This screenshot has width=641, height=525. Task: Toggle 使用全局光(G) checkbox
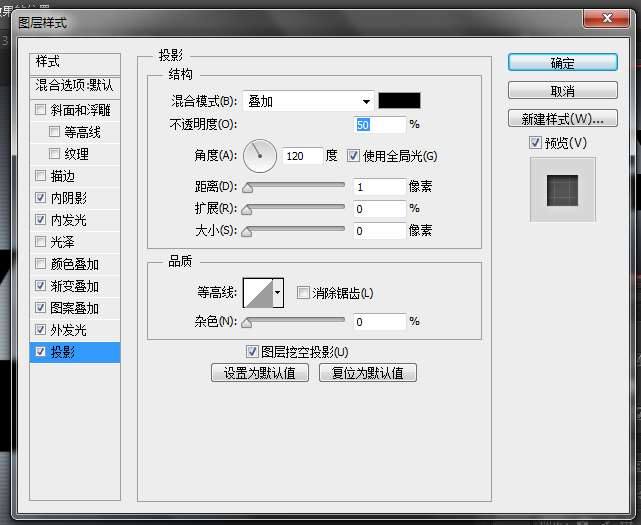[353, 155]
